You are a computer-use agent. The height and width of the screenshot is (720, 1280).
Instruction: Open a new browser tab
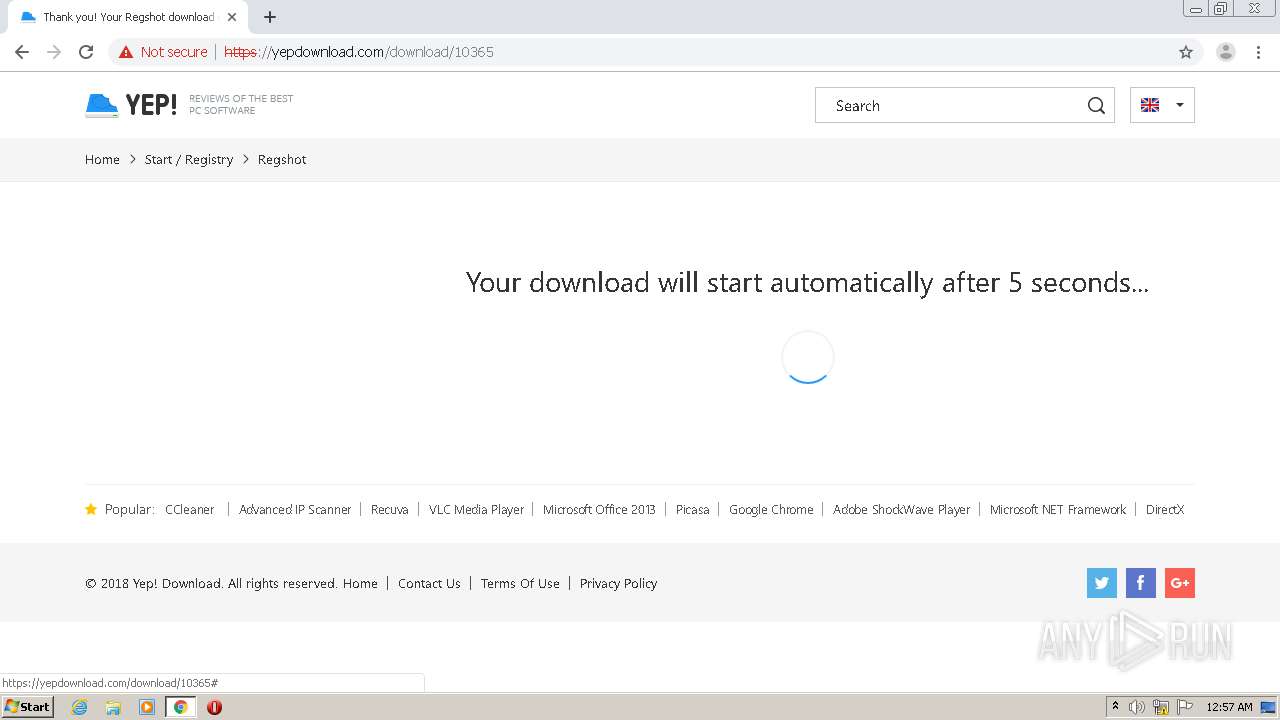click(270, 17)
